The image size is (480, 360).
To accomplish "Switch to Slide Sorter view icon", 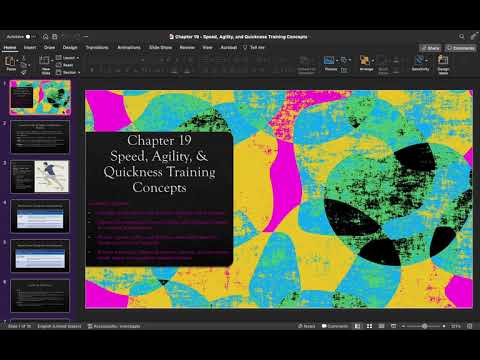I will (x=369, y=326).
